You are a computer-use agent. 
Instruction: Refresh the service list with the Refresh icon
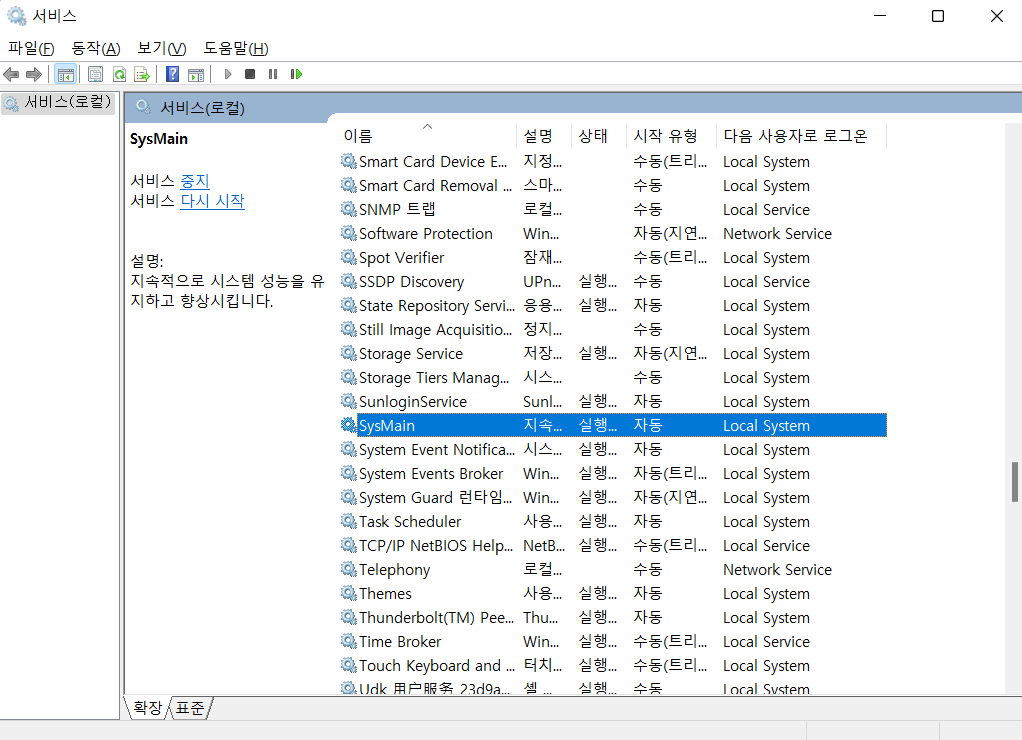coord(118,73)
